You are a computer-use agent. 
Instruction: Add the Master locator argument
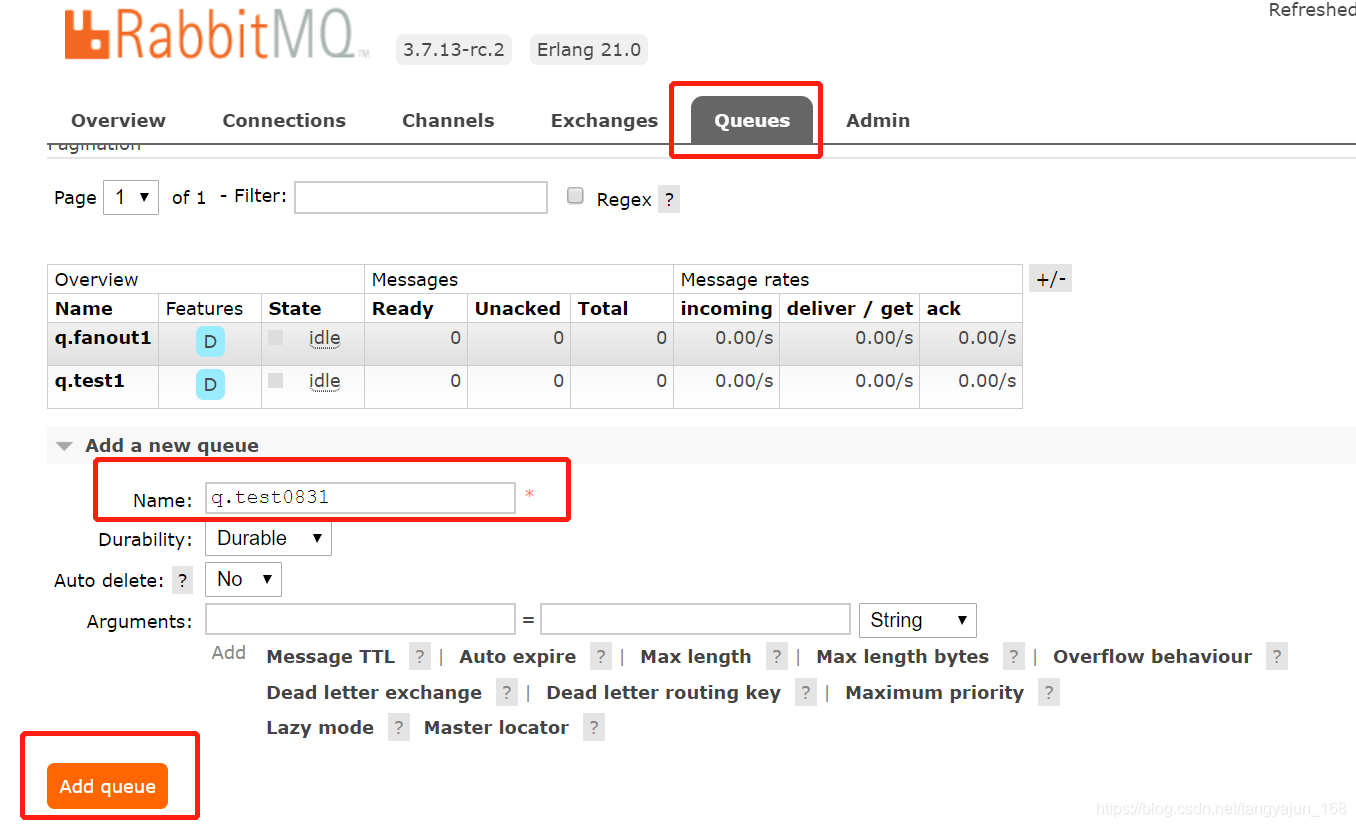click(496, 728)
